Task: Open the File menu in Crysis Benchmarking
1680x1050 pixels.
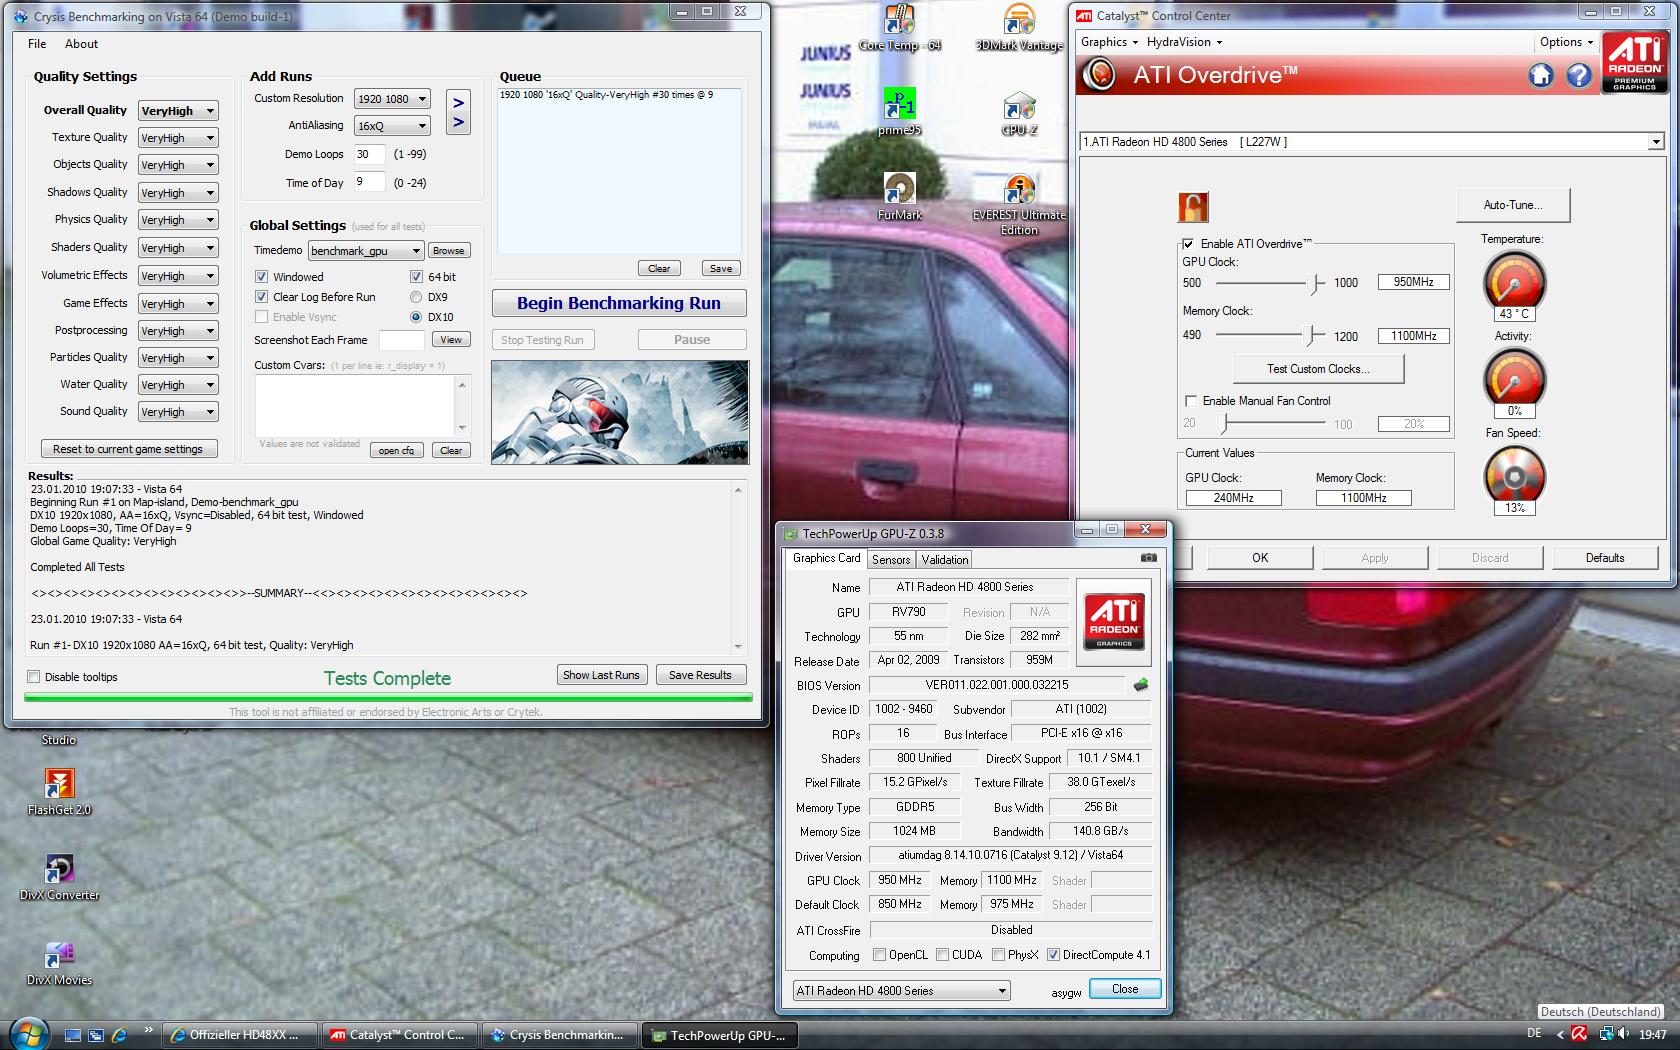Action: [37, 44]
